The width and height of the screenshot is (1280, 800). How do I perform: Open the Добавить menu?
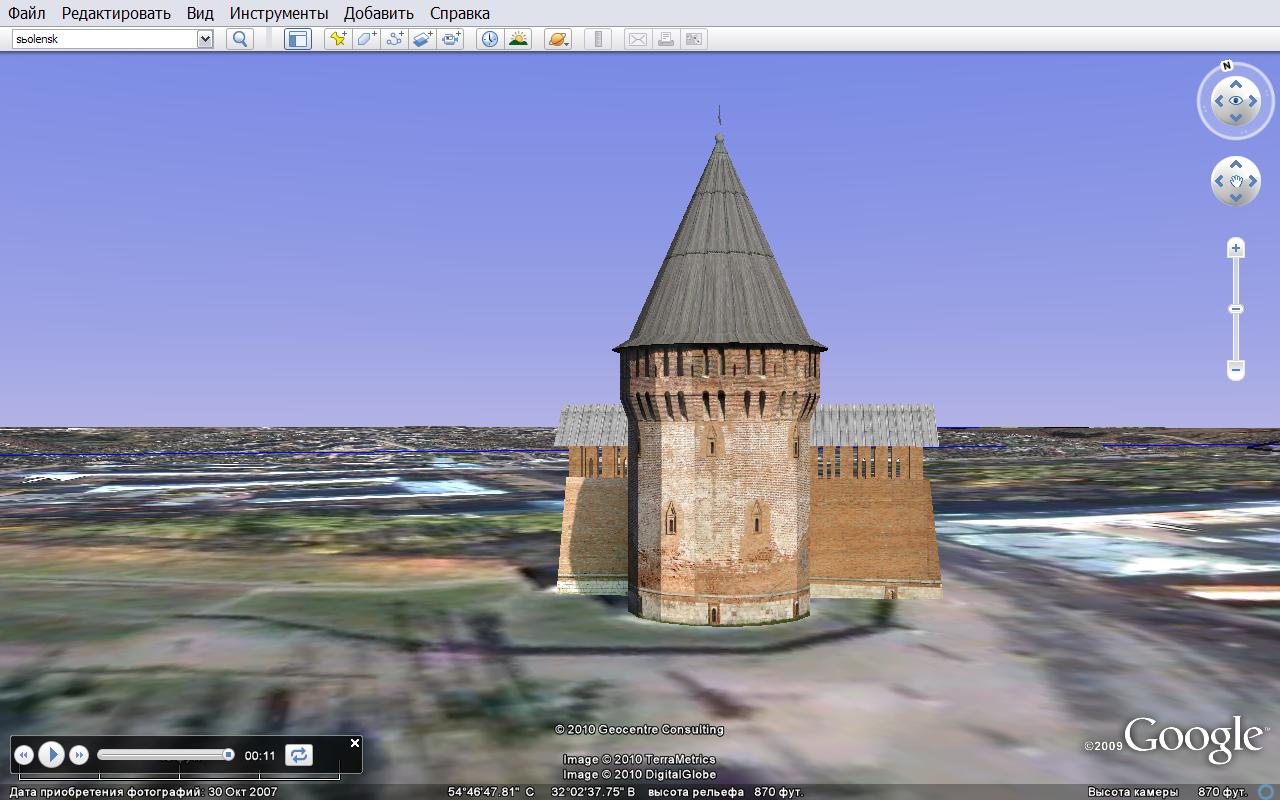(379, 13)
